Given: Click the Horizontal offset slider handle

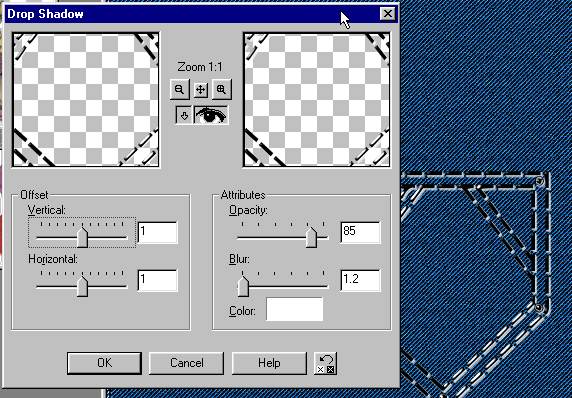Looking at the screenshot, I should [83, 286].
